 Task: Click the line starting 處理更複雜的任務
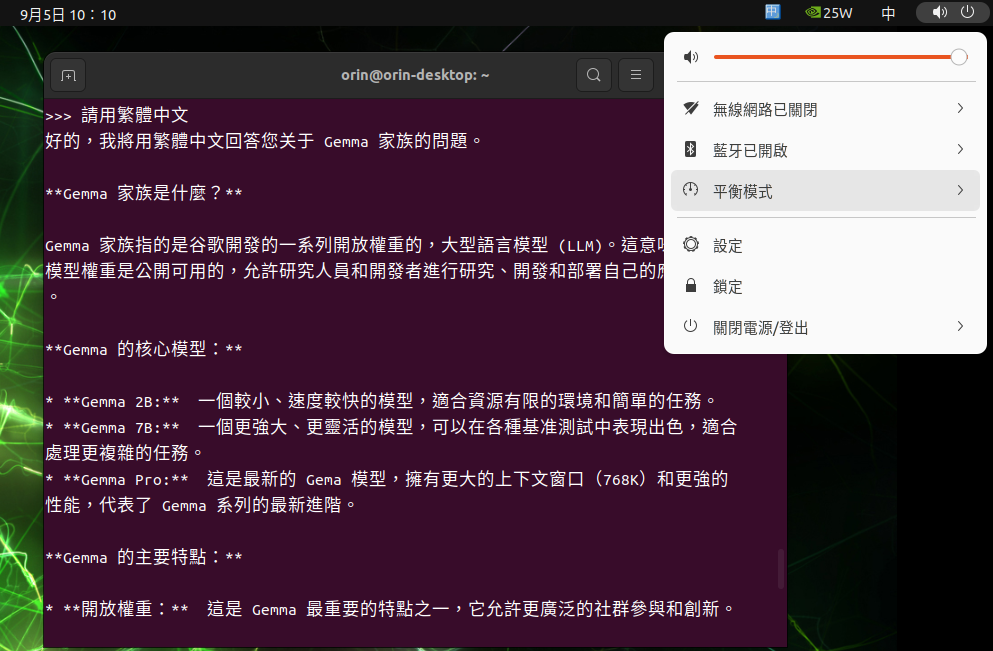click(x=125, y=453)
